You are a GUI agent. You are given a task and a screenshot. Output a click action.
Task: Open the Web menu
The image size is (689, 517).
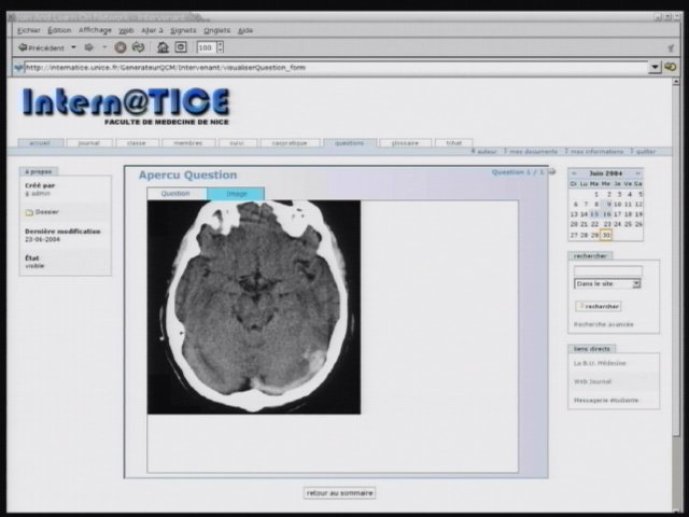[x=127, y=31]
